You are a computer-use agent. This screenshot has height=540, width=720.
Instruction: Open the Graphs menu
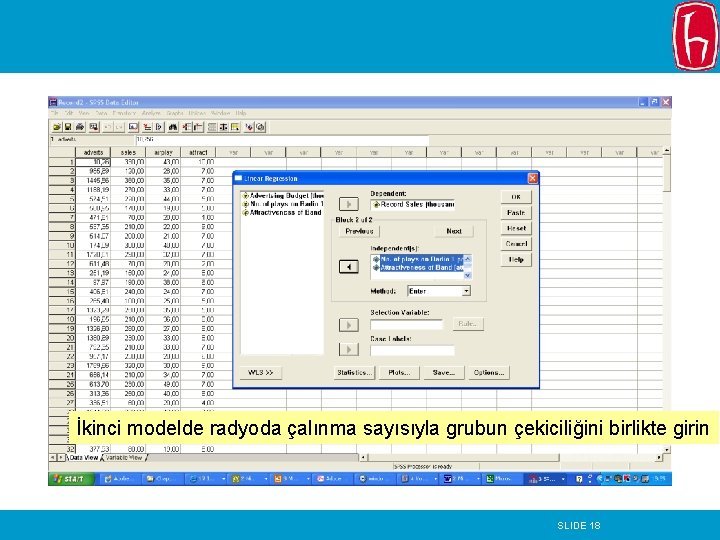coord(174,113)
